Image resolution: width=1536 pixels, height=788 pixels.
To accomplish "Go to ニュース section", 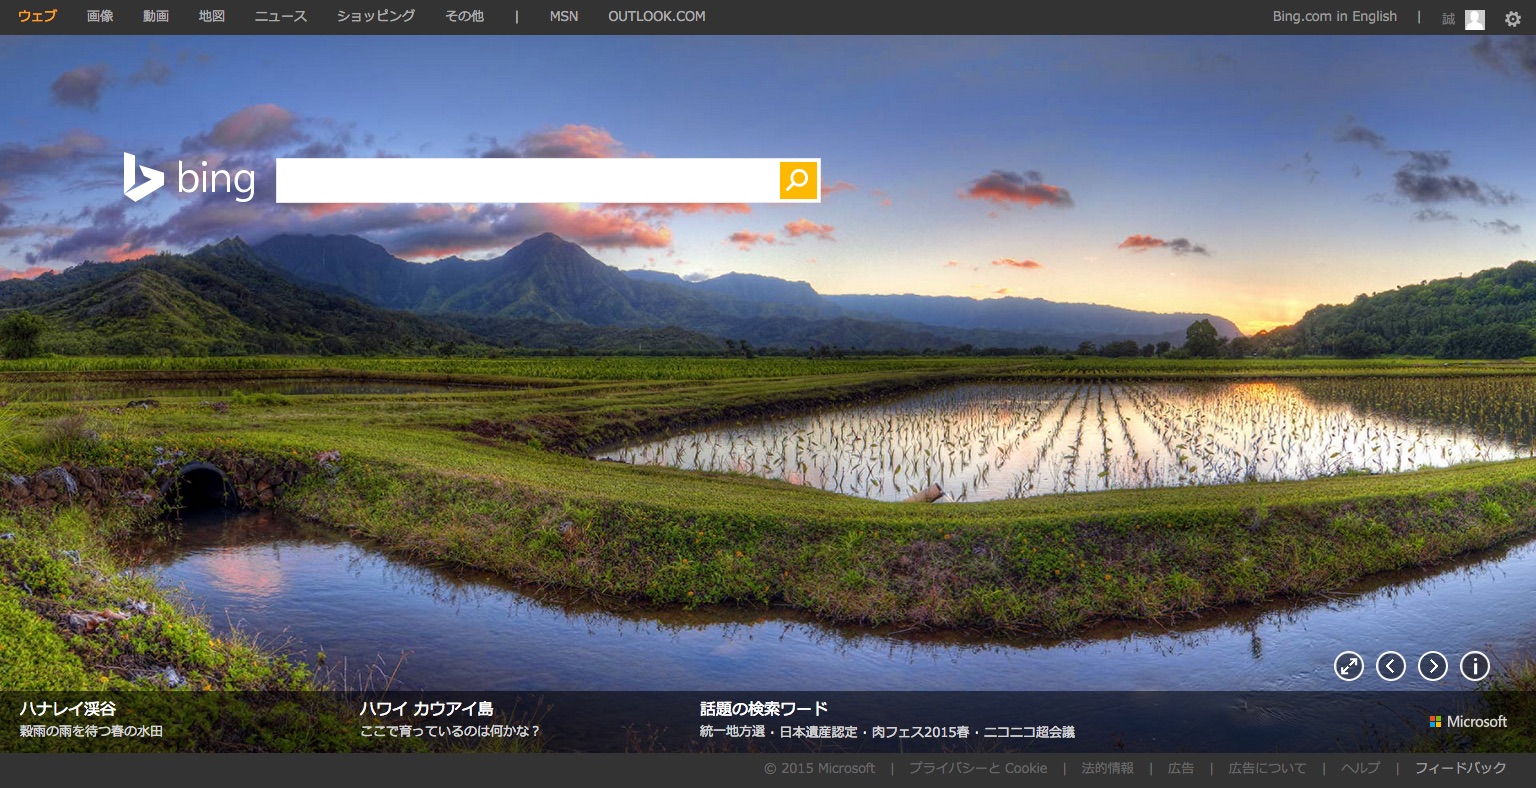I will [x=281, y=16].
